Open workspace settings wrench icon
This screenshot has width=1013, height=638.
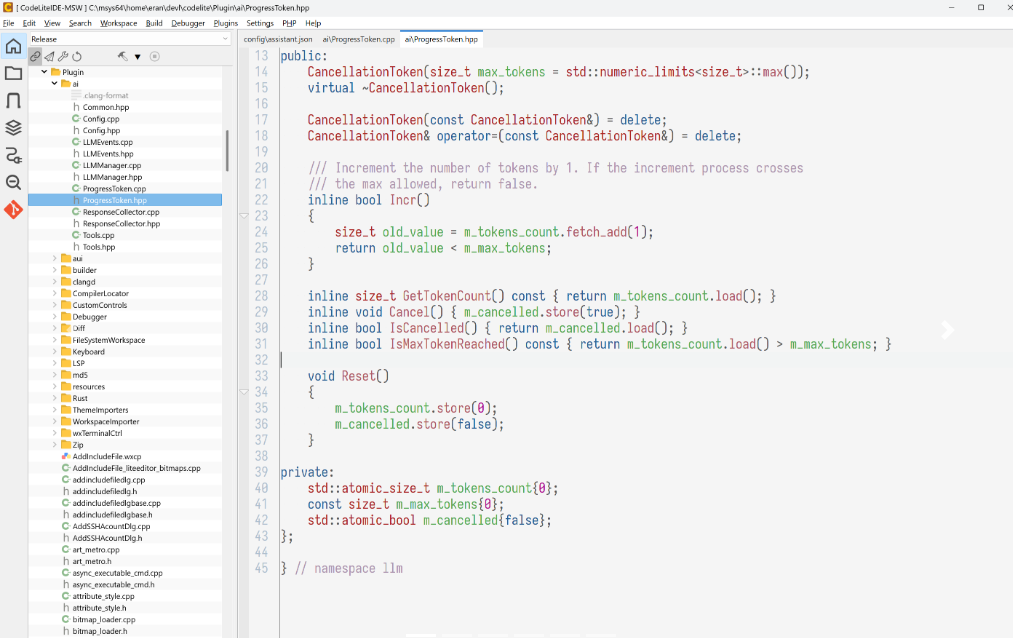coord(63,56)
